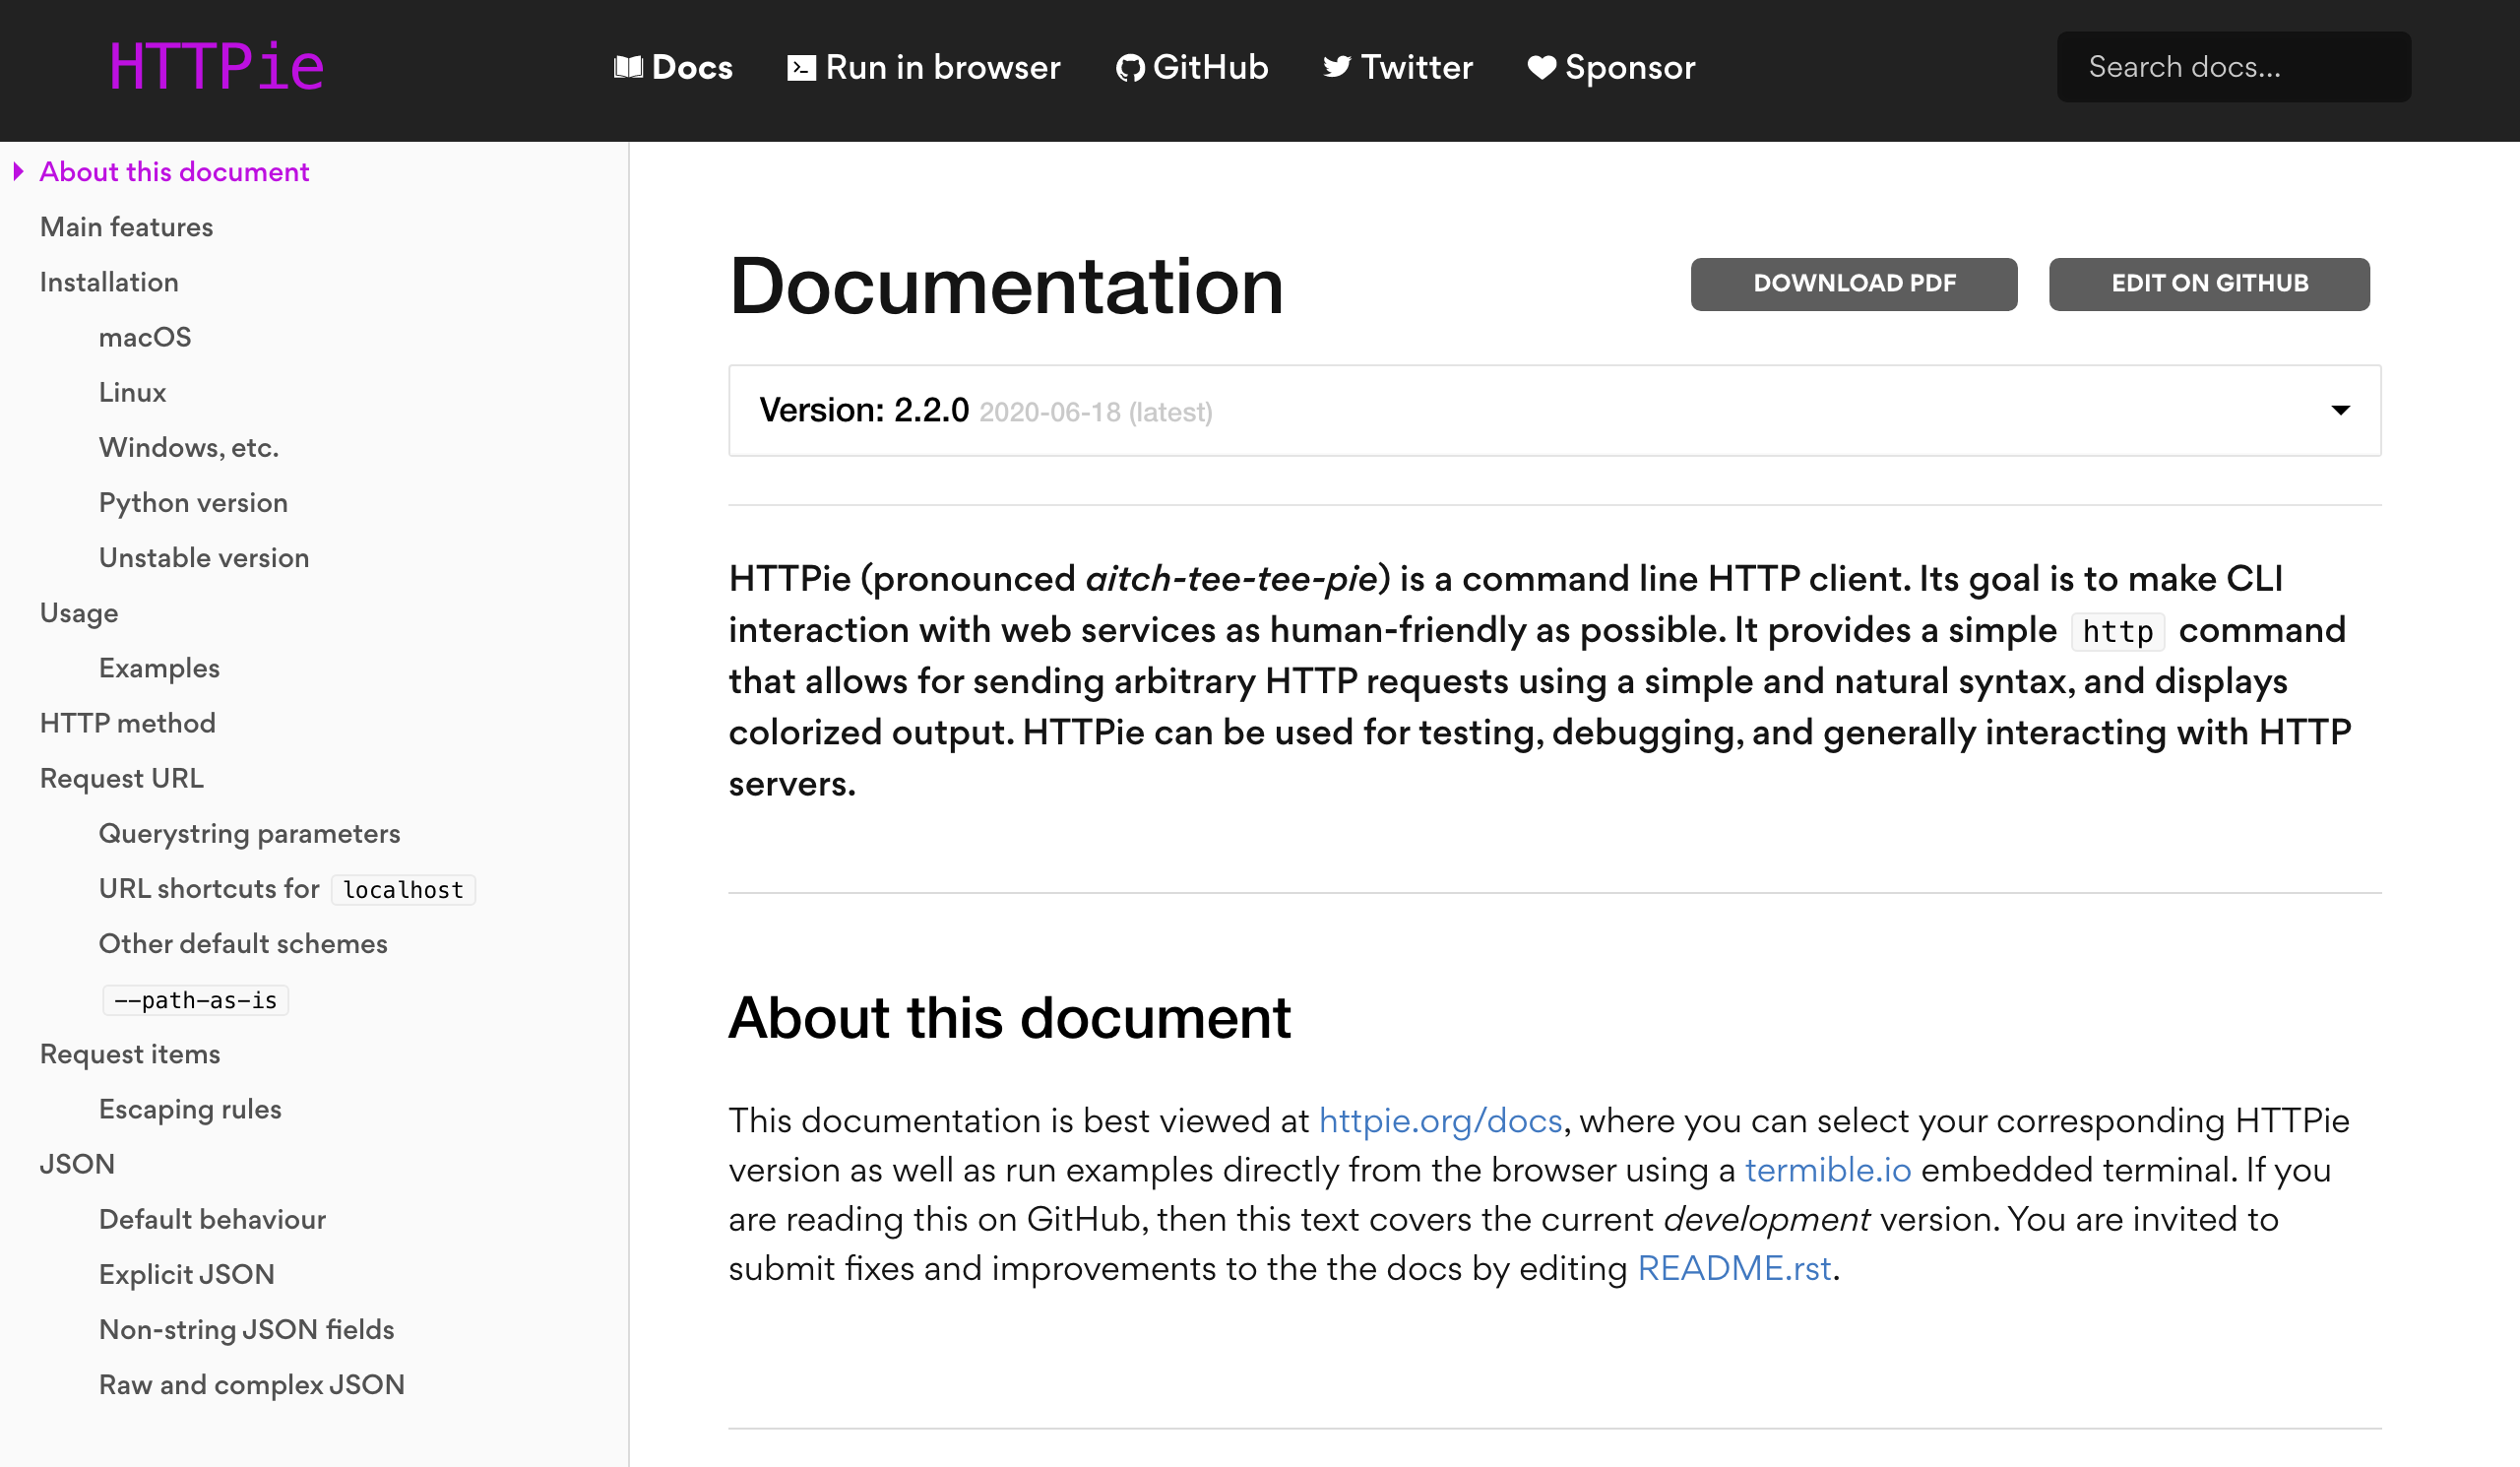Open Raw and complex JSON entry
Viewport: 2520px width, 1467px height.
(x=251, y=1385)
